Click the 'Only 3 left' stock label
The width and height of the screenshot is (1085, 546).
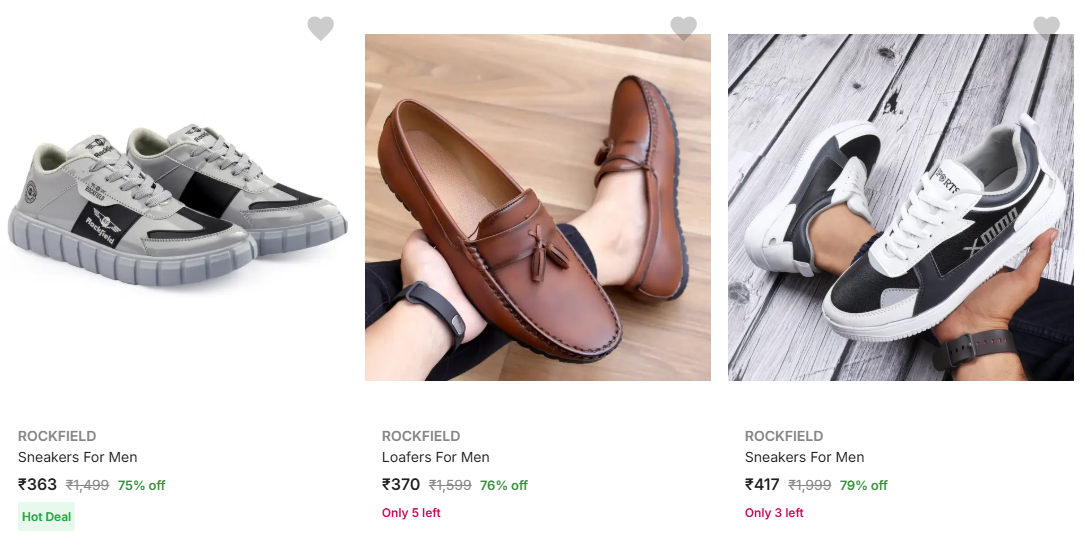point(774,513)
